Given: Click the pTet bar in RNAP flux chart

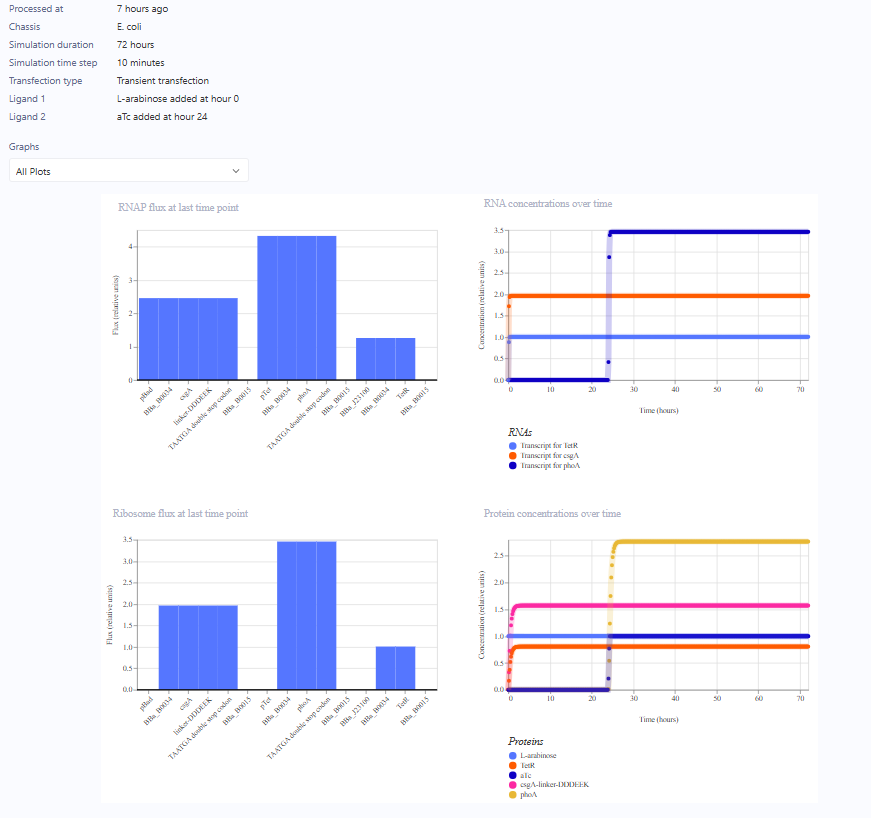Looking at the screenshot, I should (x=267, y=308).
